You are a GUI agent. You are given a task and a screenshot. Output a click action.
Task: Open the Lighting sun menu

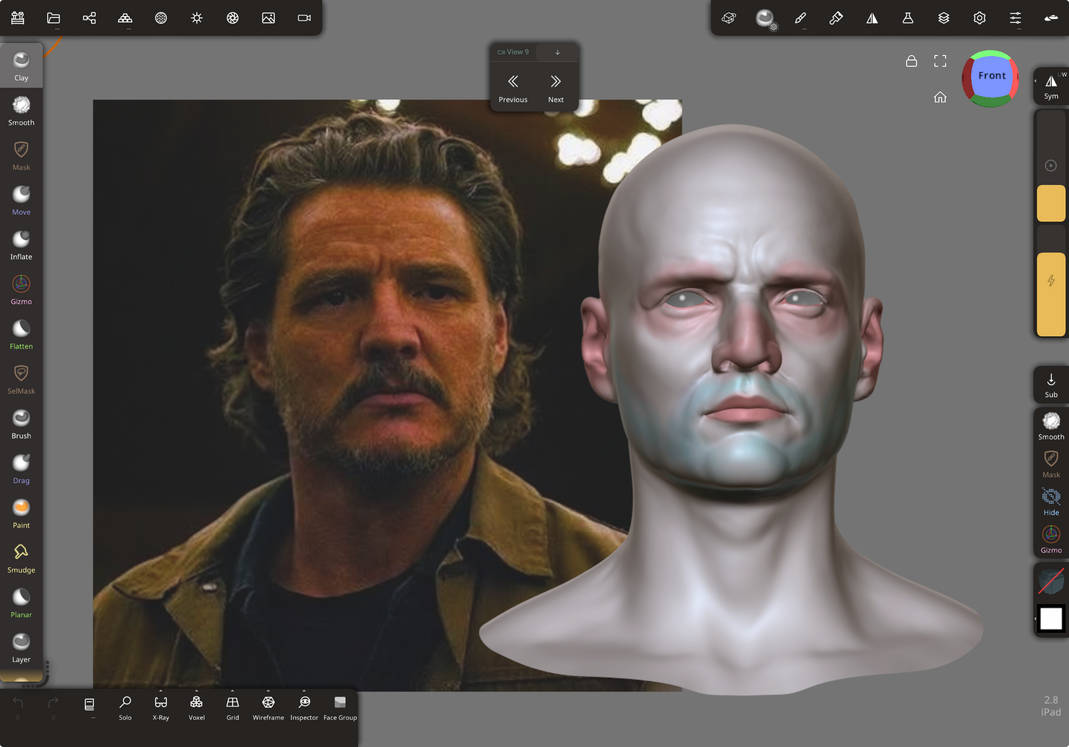coord(197,18)
